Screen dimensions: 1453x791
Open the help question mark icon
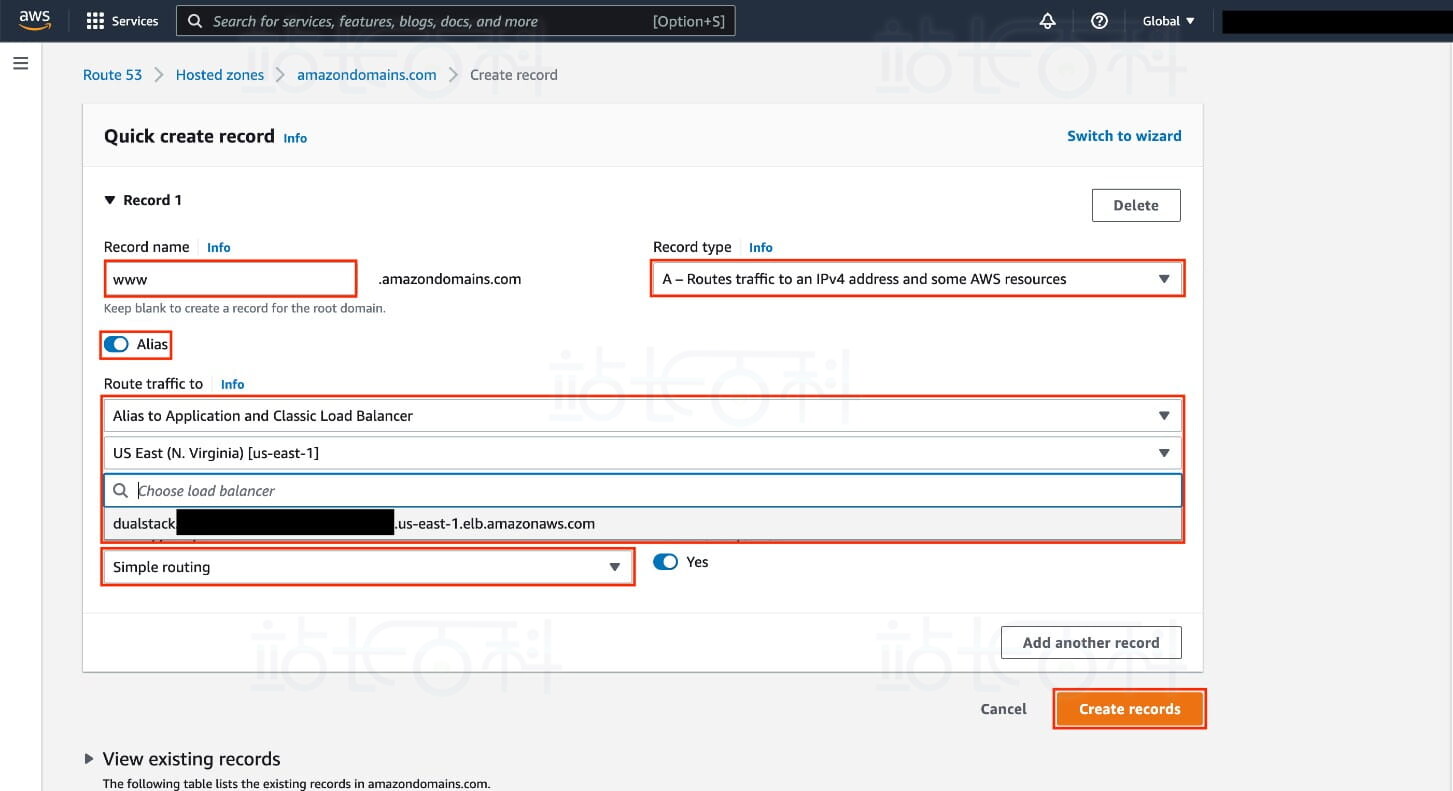[x=1099, y=21]
